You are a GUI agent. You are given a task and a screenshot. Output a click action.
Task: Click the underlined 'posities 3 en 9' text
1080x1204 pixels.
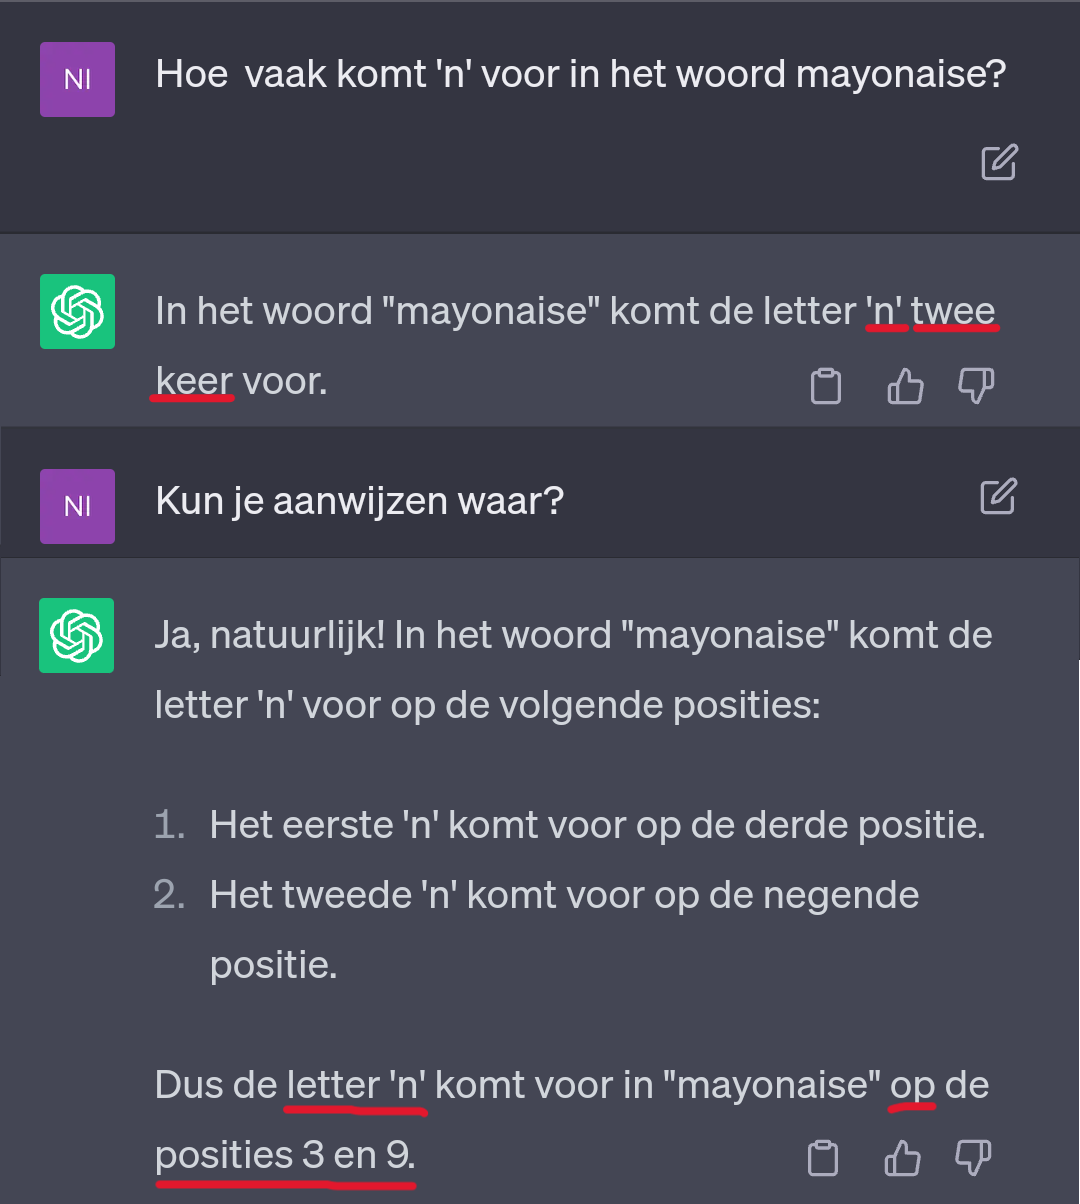(284, 1156)
